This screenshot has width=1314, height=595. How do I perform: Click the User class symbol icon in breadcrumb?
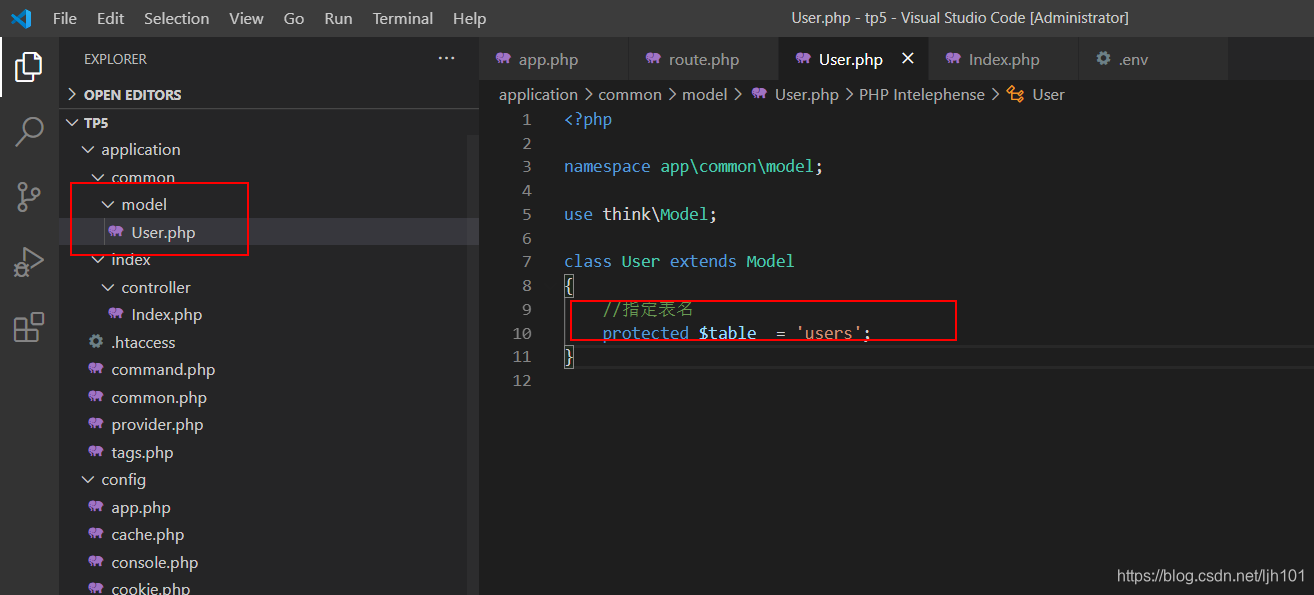[1016, 94]
